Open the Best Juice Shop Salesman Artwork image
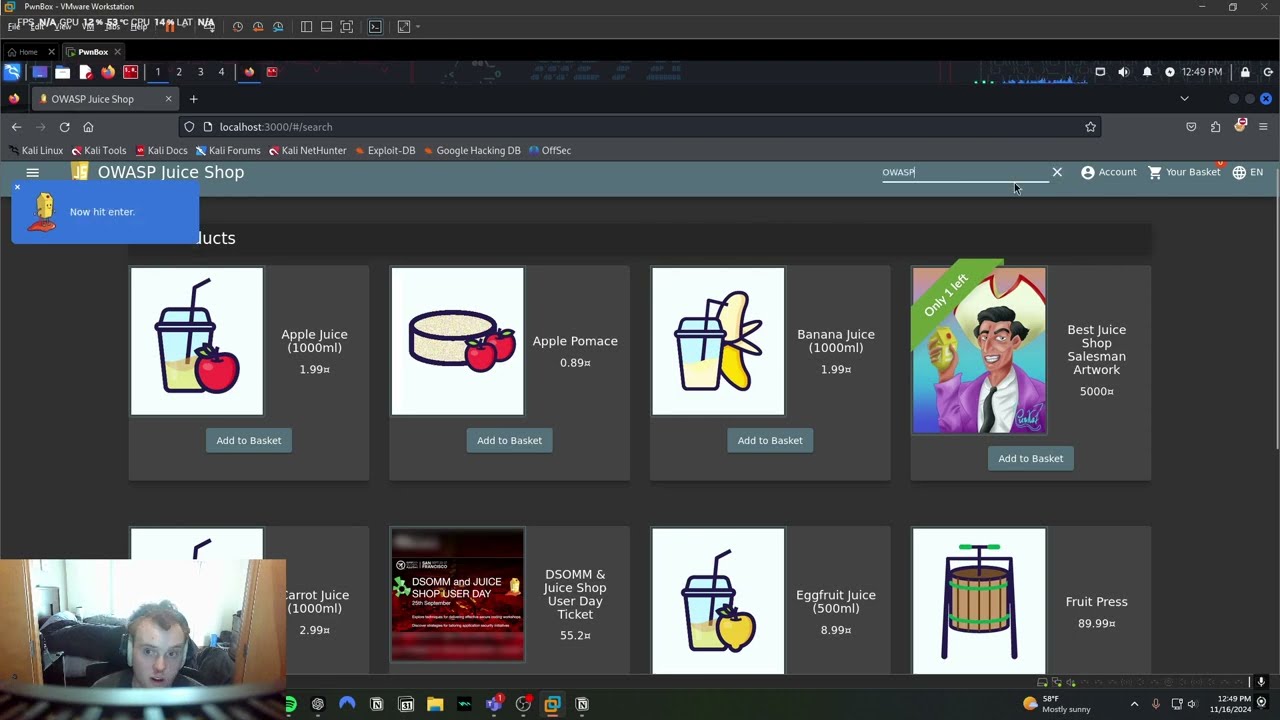Image resolution: width=1280 pixels, height=720 pixels. click(x=979, y=350)
